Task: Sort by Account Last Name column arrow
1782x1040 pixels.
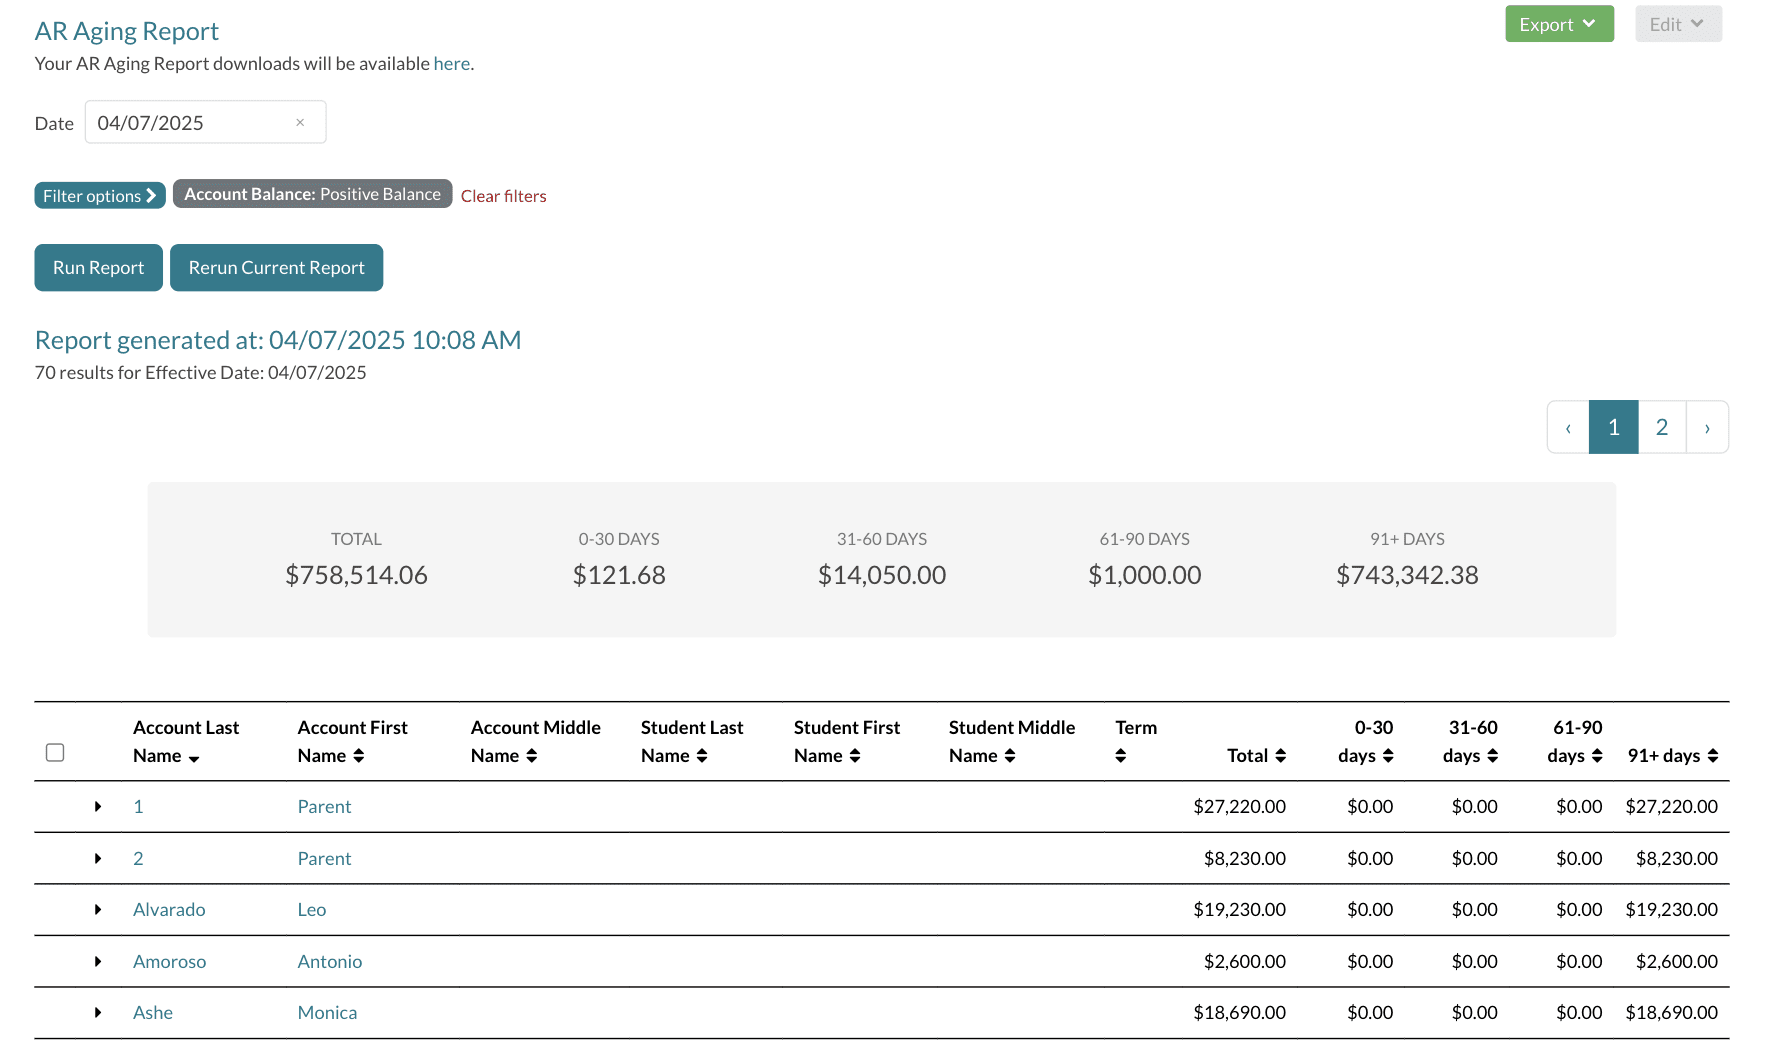Action: pyautogui.click(x=193, y=758)
